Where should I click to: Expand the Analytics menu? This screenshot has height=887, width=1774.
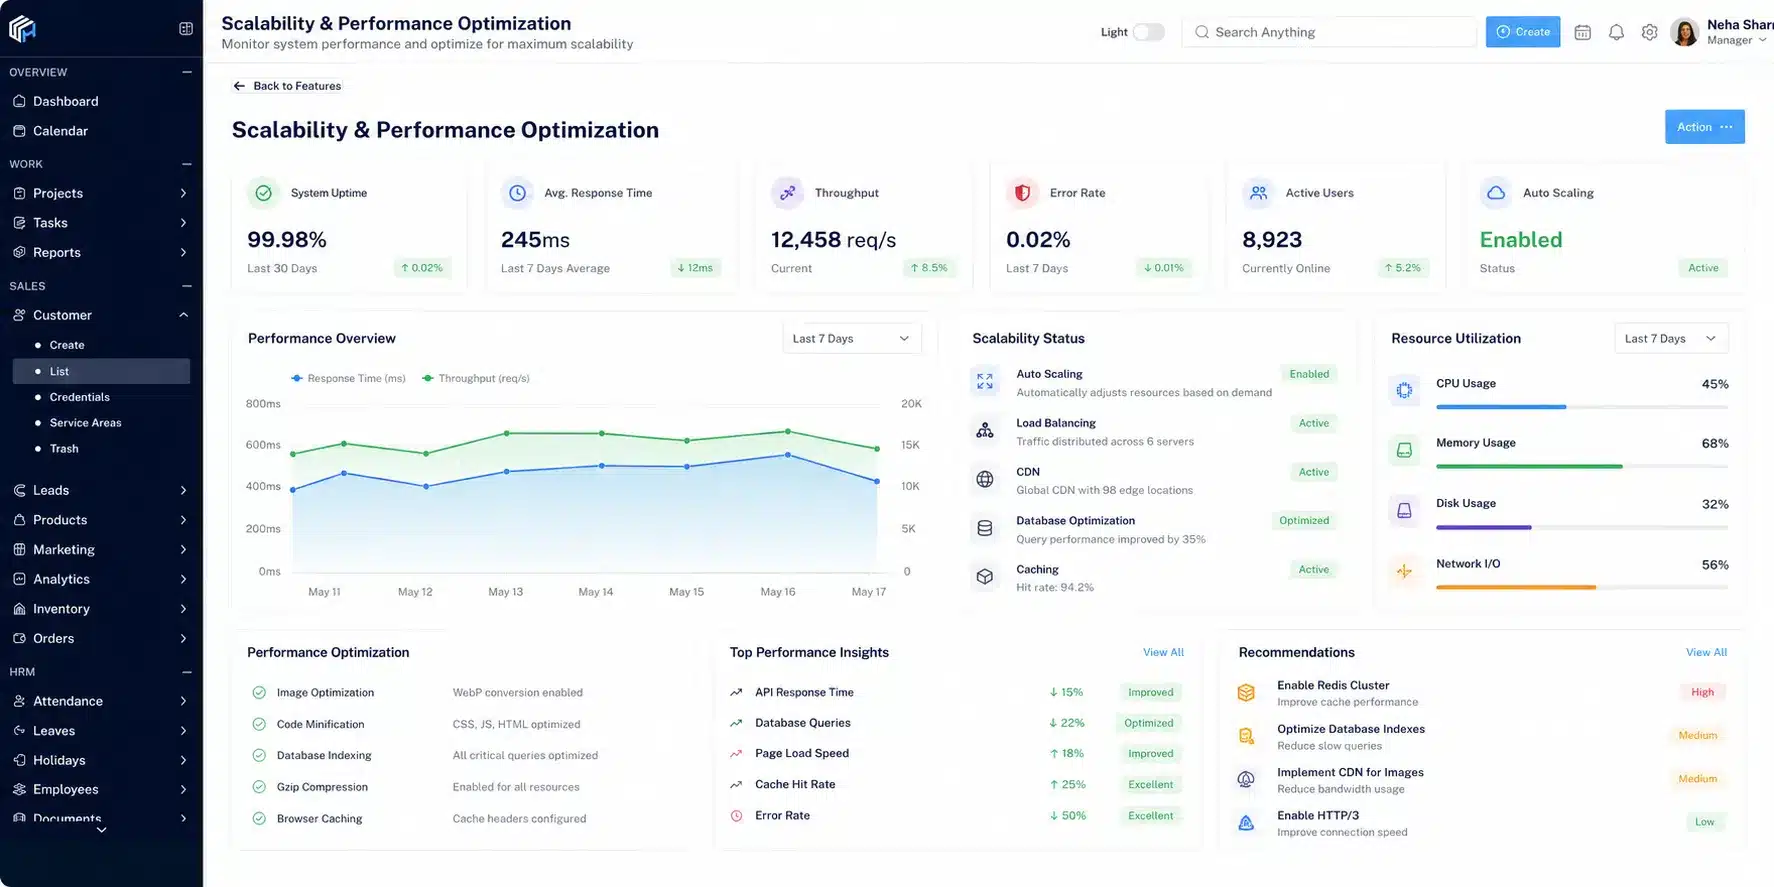(x=183, y=579)
